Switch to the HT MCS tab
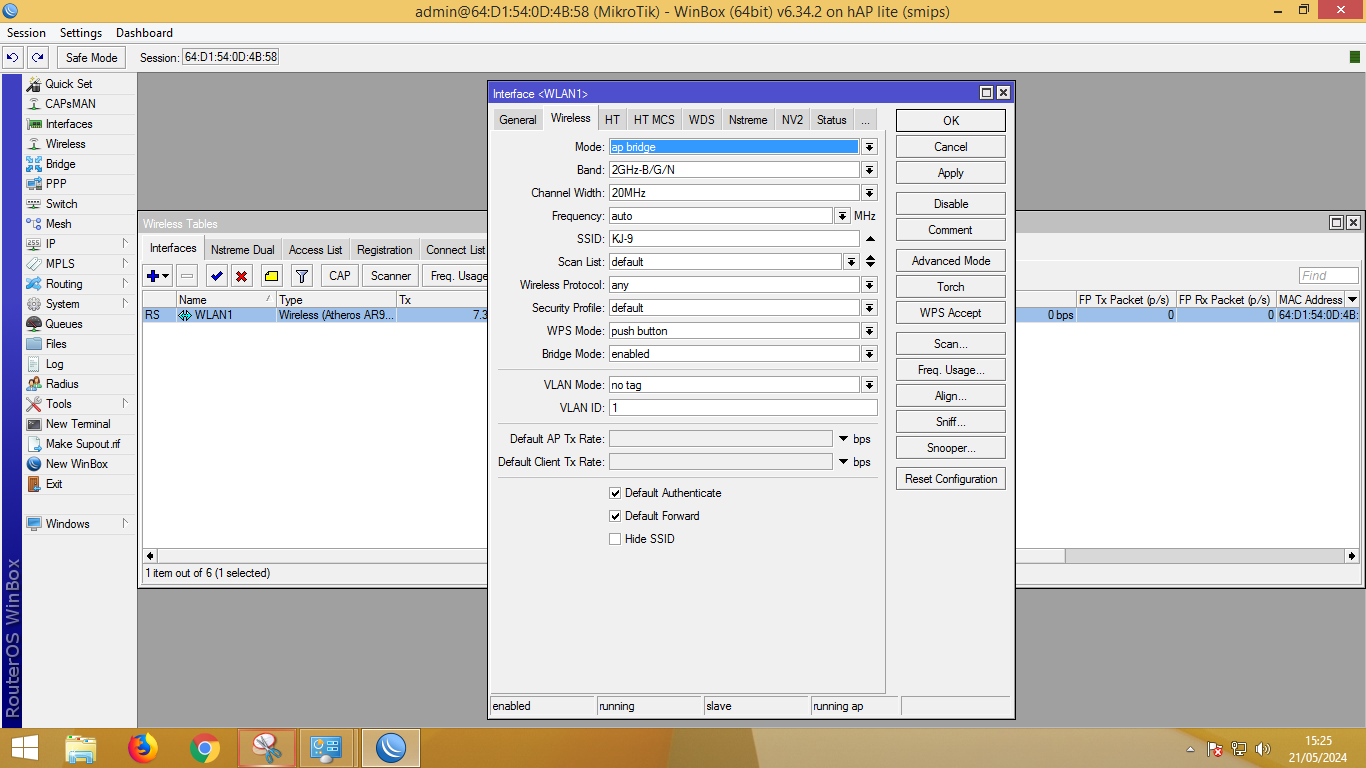The image size is (1366, 768). pyautogui.click(x=654, y=120)
